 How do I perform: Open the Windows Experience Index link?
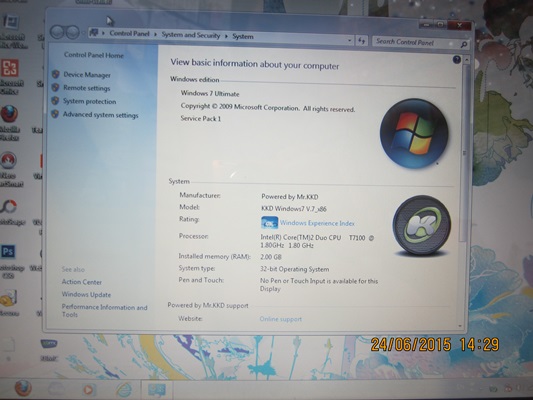pos(317,223)
